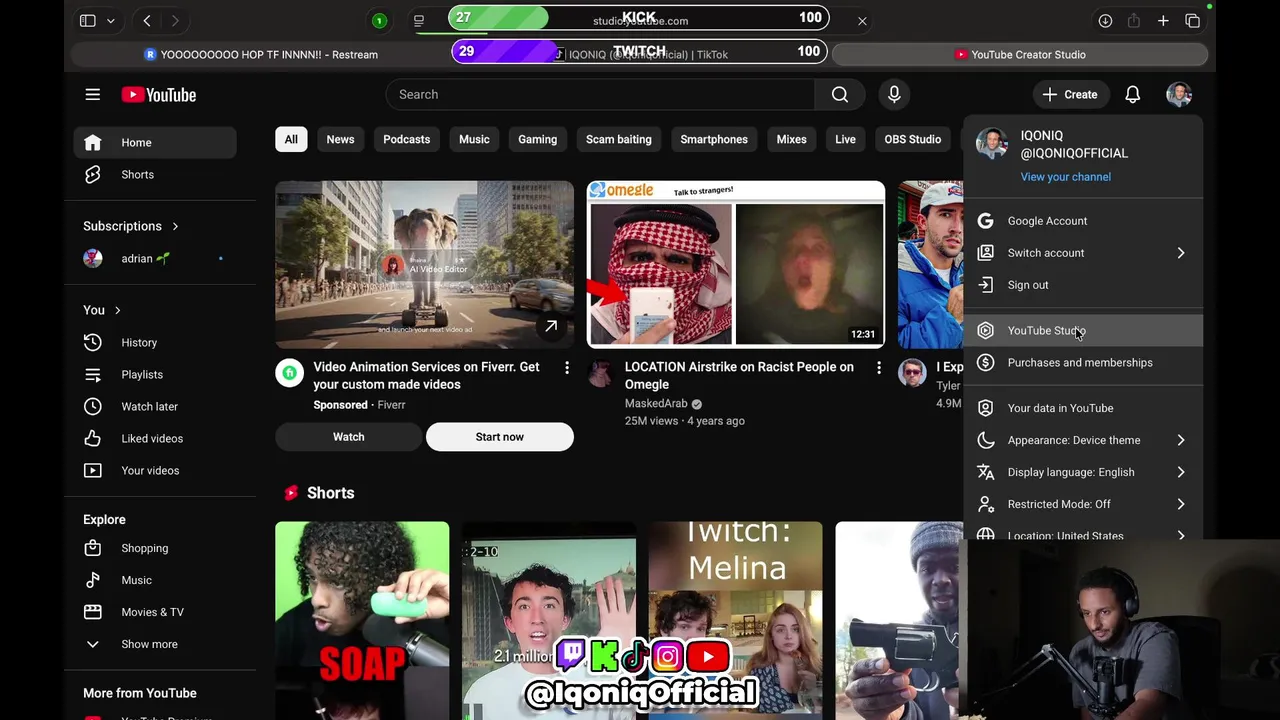Click Start now on the Fiverr ad
Image resolution: width=1280 pixels, height=720 pixels.
point(500,437)
